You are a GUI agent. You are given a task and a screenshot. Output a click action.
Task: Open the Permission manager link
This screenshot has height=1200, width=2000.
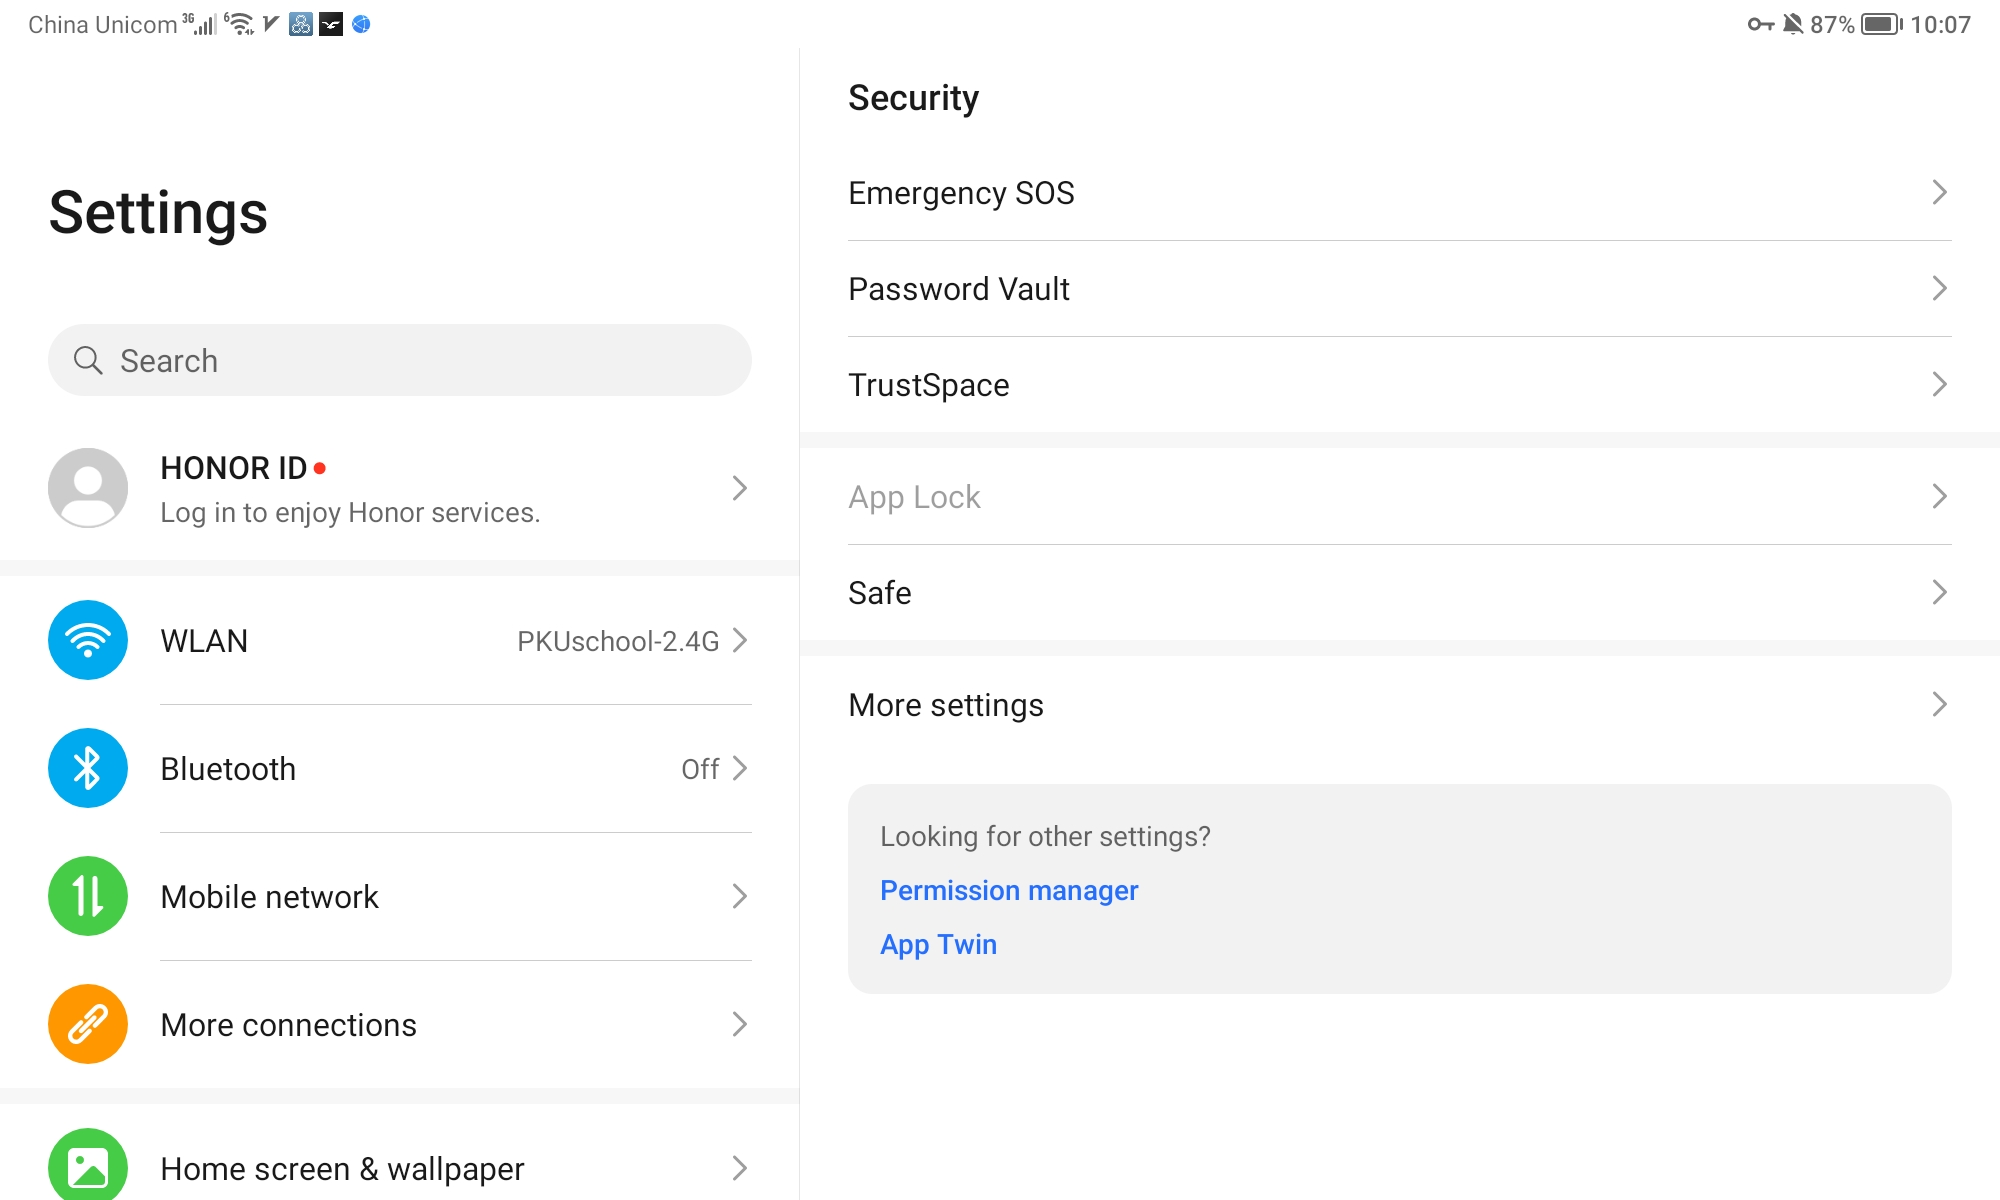(x=1009, y=890)
